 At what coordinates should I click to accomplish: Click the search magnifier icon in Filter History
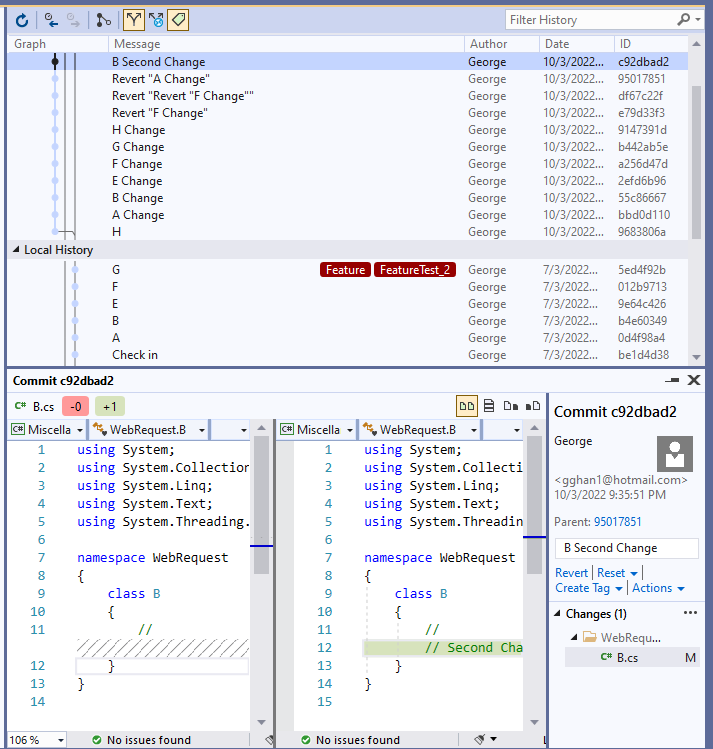click(683, 20)
